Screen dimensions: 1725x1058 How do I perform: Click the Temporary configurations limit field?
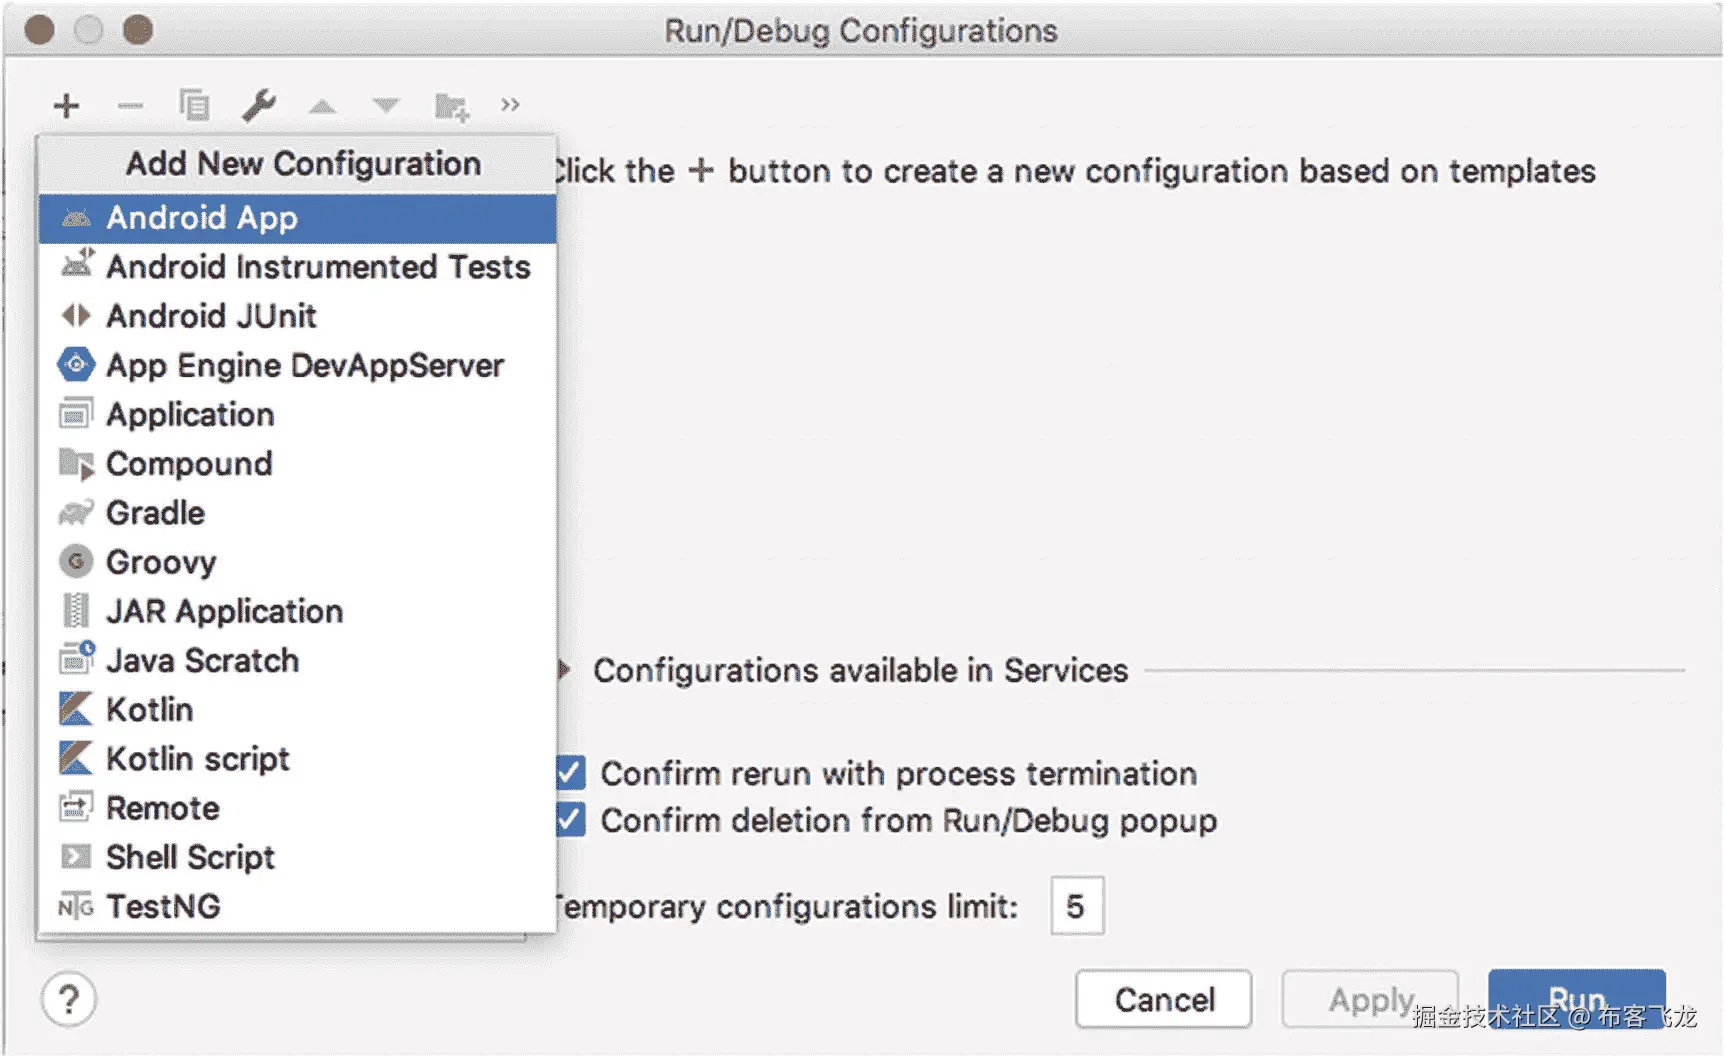(1076, 906)
